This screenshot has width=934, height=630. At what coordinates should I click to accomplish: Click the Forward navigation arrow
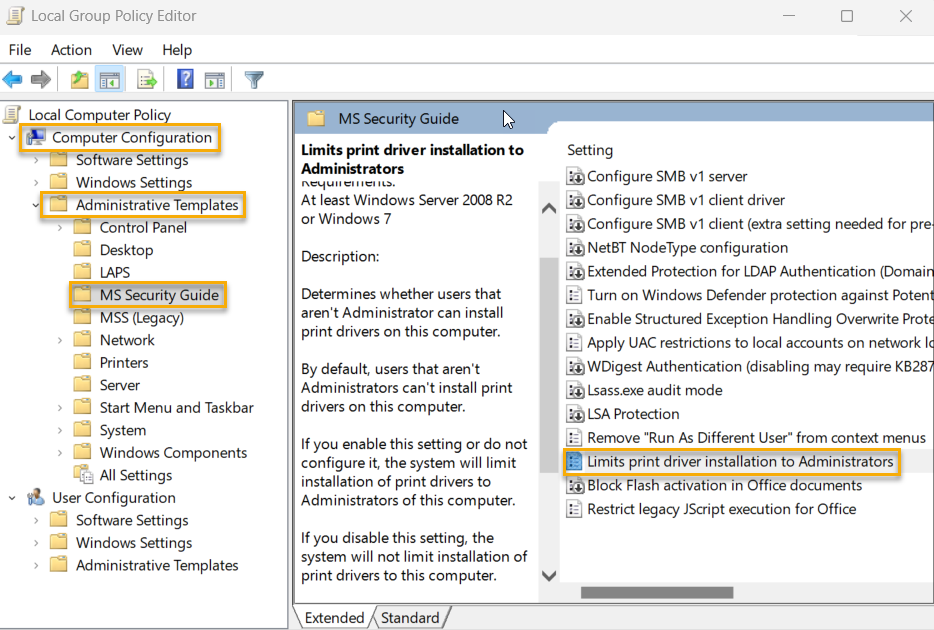[41, 80]
